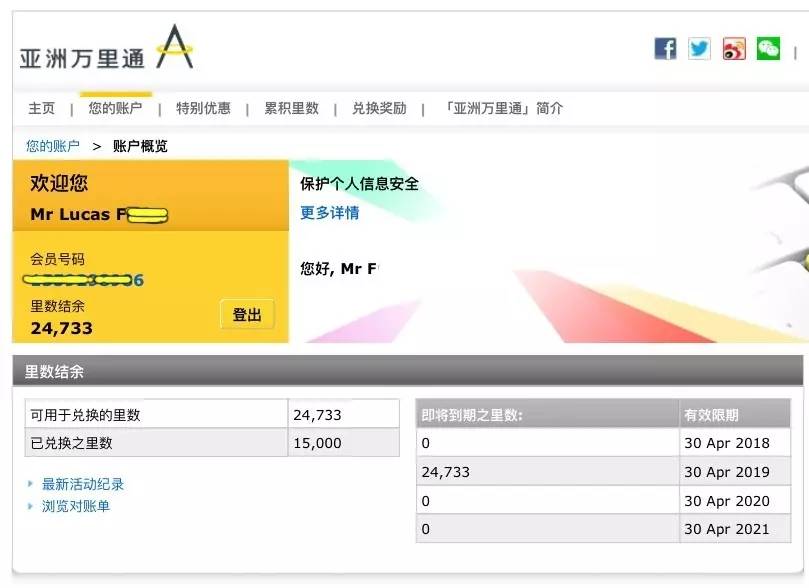Click the 亚洲万里通 logo
Image resolution: width=809 pixels, height=588 pixels.
[105, 50]
